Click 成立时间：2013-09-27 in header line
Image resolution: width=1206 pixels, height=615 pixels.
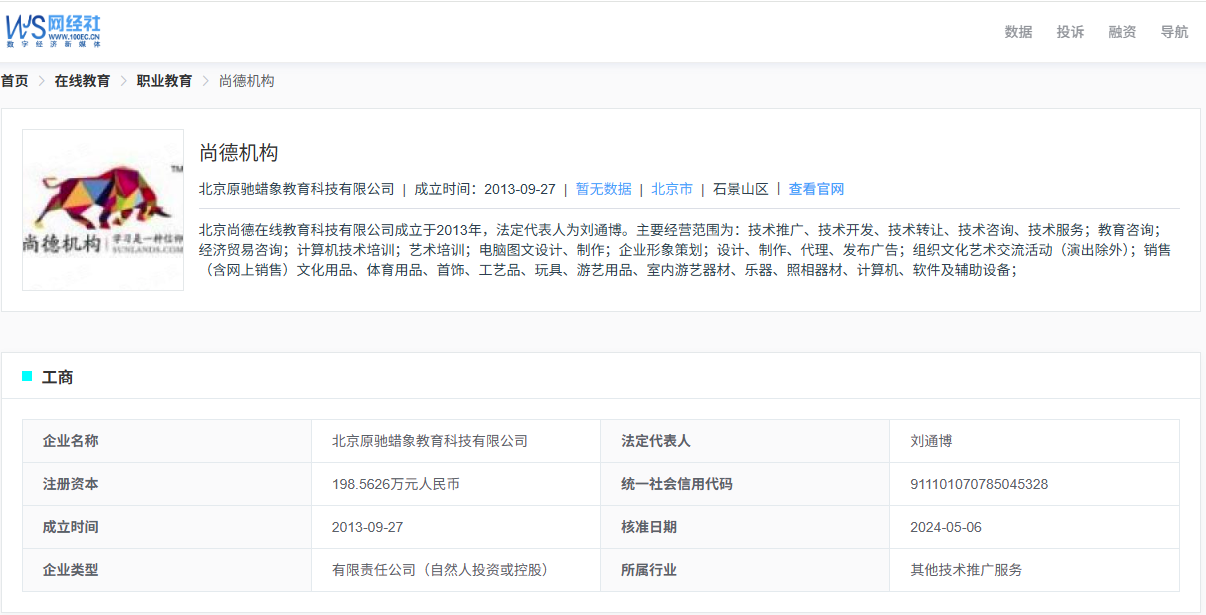click(485, 189)
